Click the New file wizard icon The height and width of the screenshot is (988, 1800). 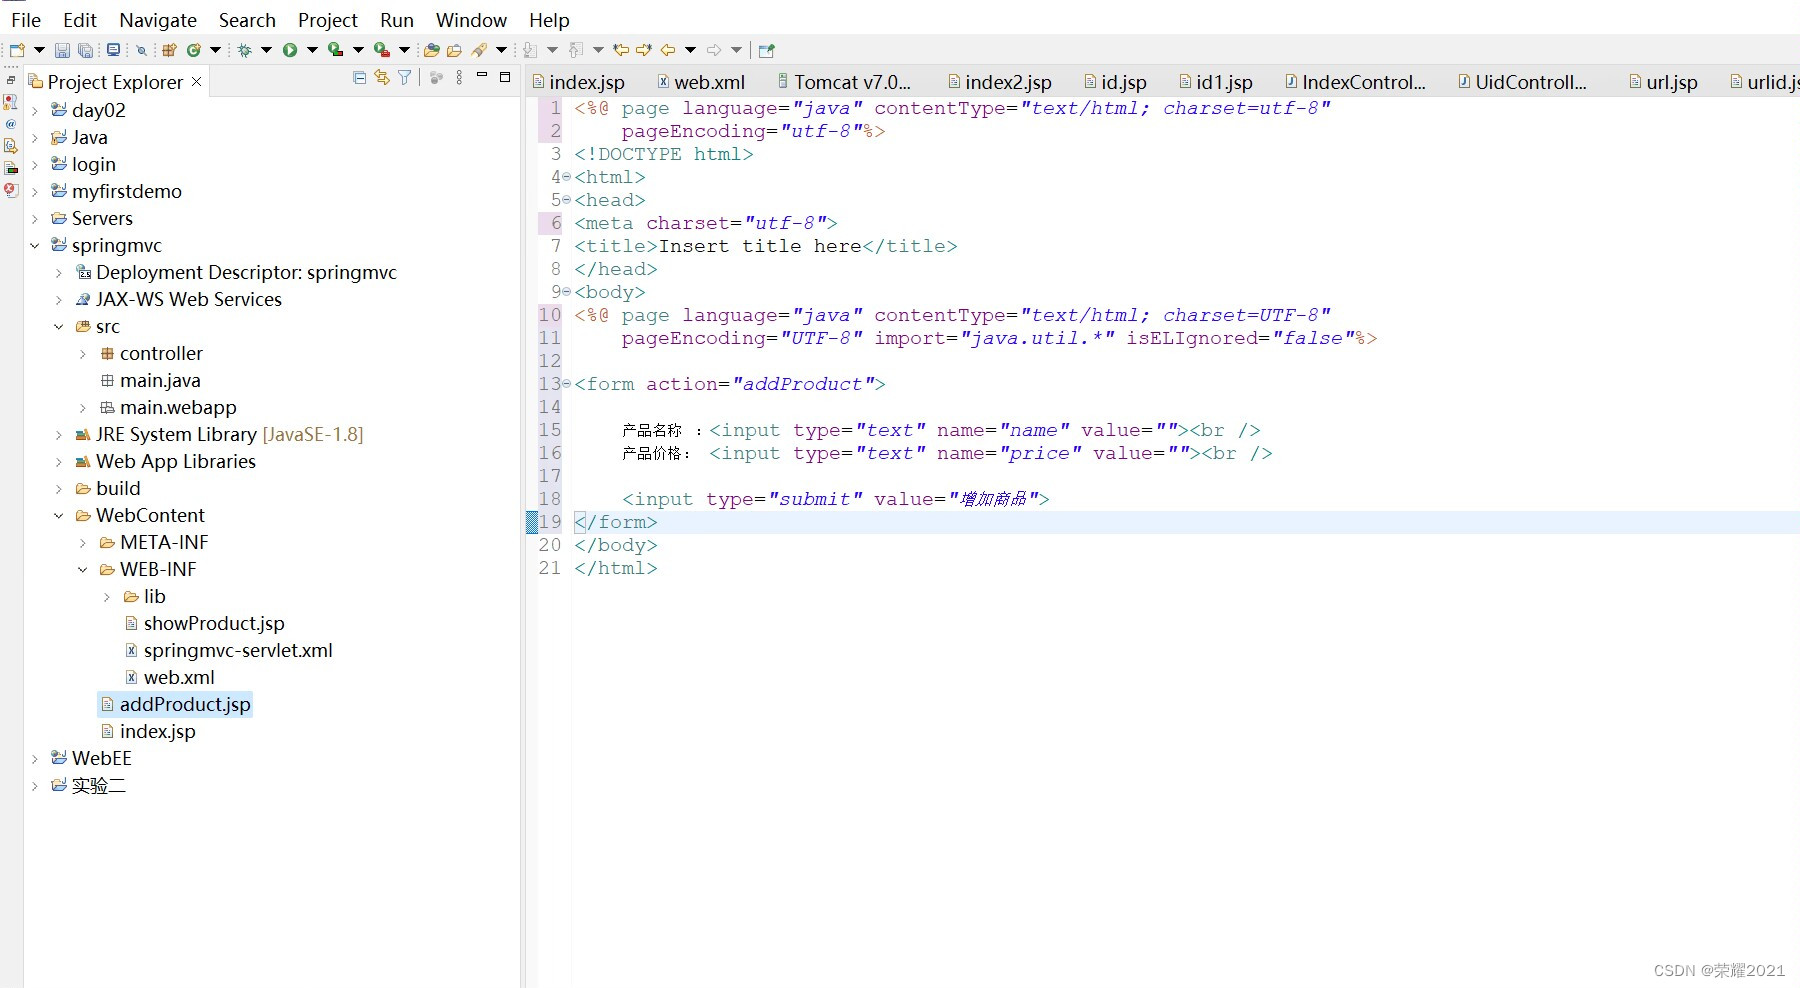click(x=17, y=50)
